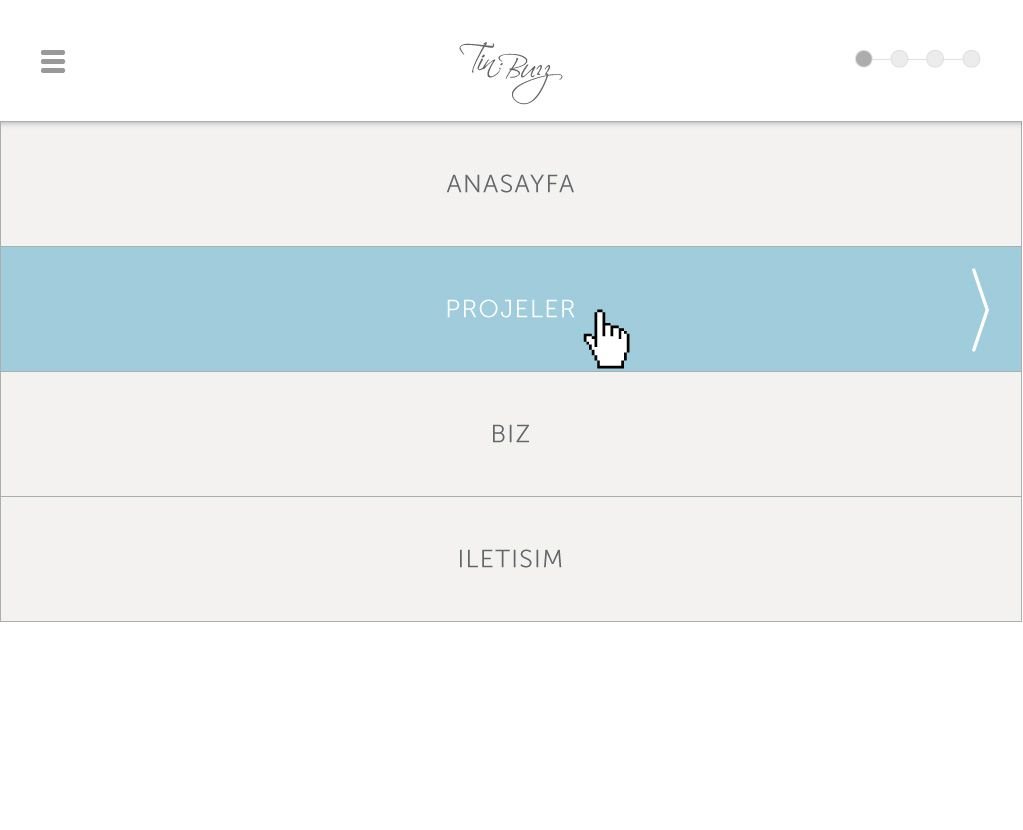Open the BIZ menu item
The height and width of the screenshot is (830, 1023).
pos(510,434)
